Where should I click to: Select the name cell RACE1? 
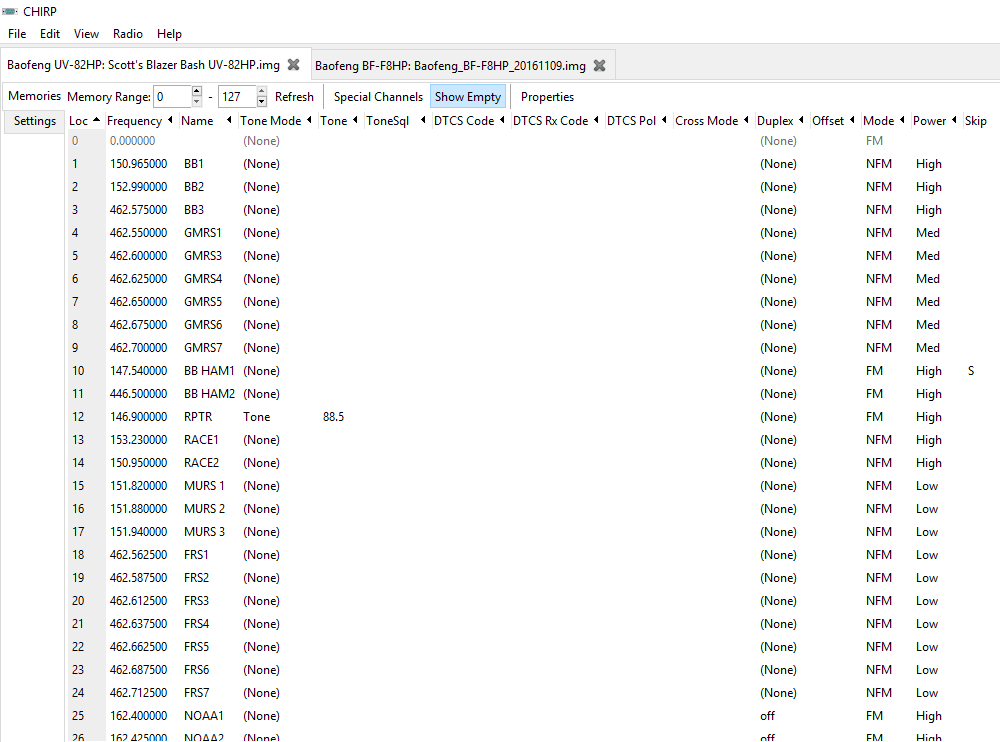[202, 440]
